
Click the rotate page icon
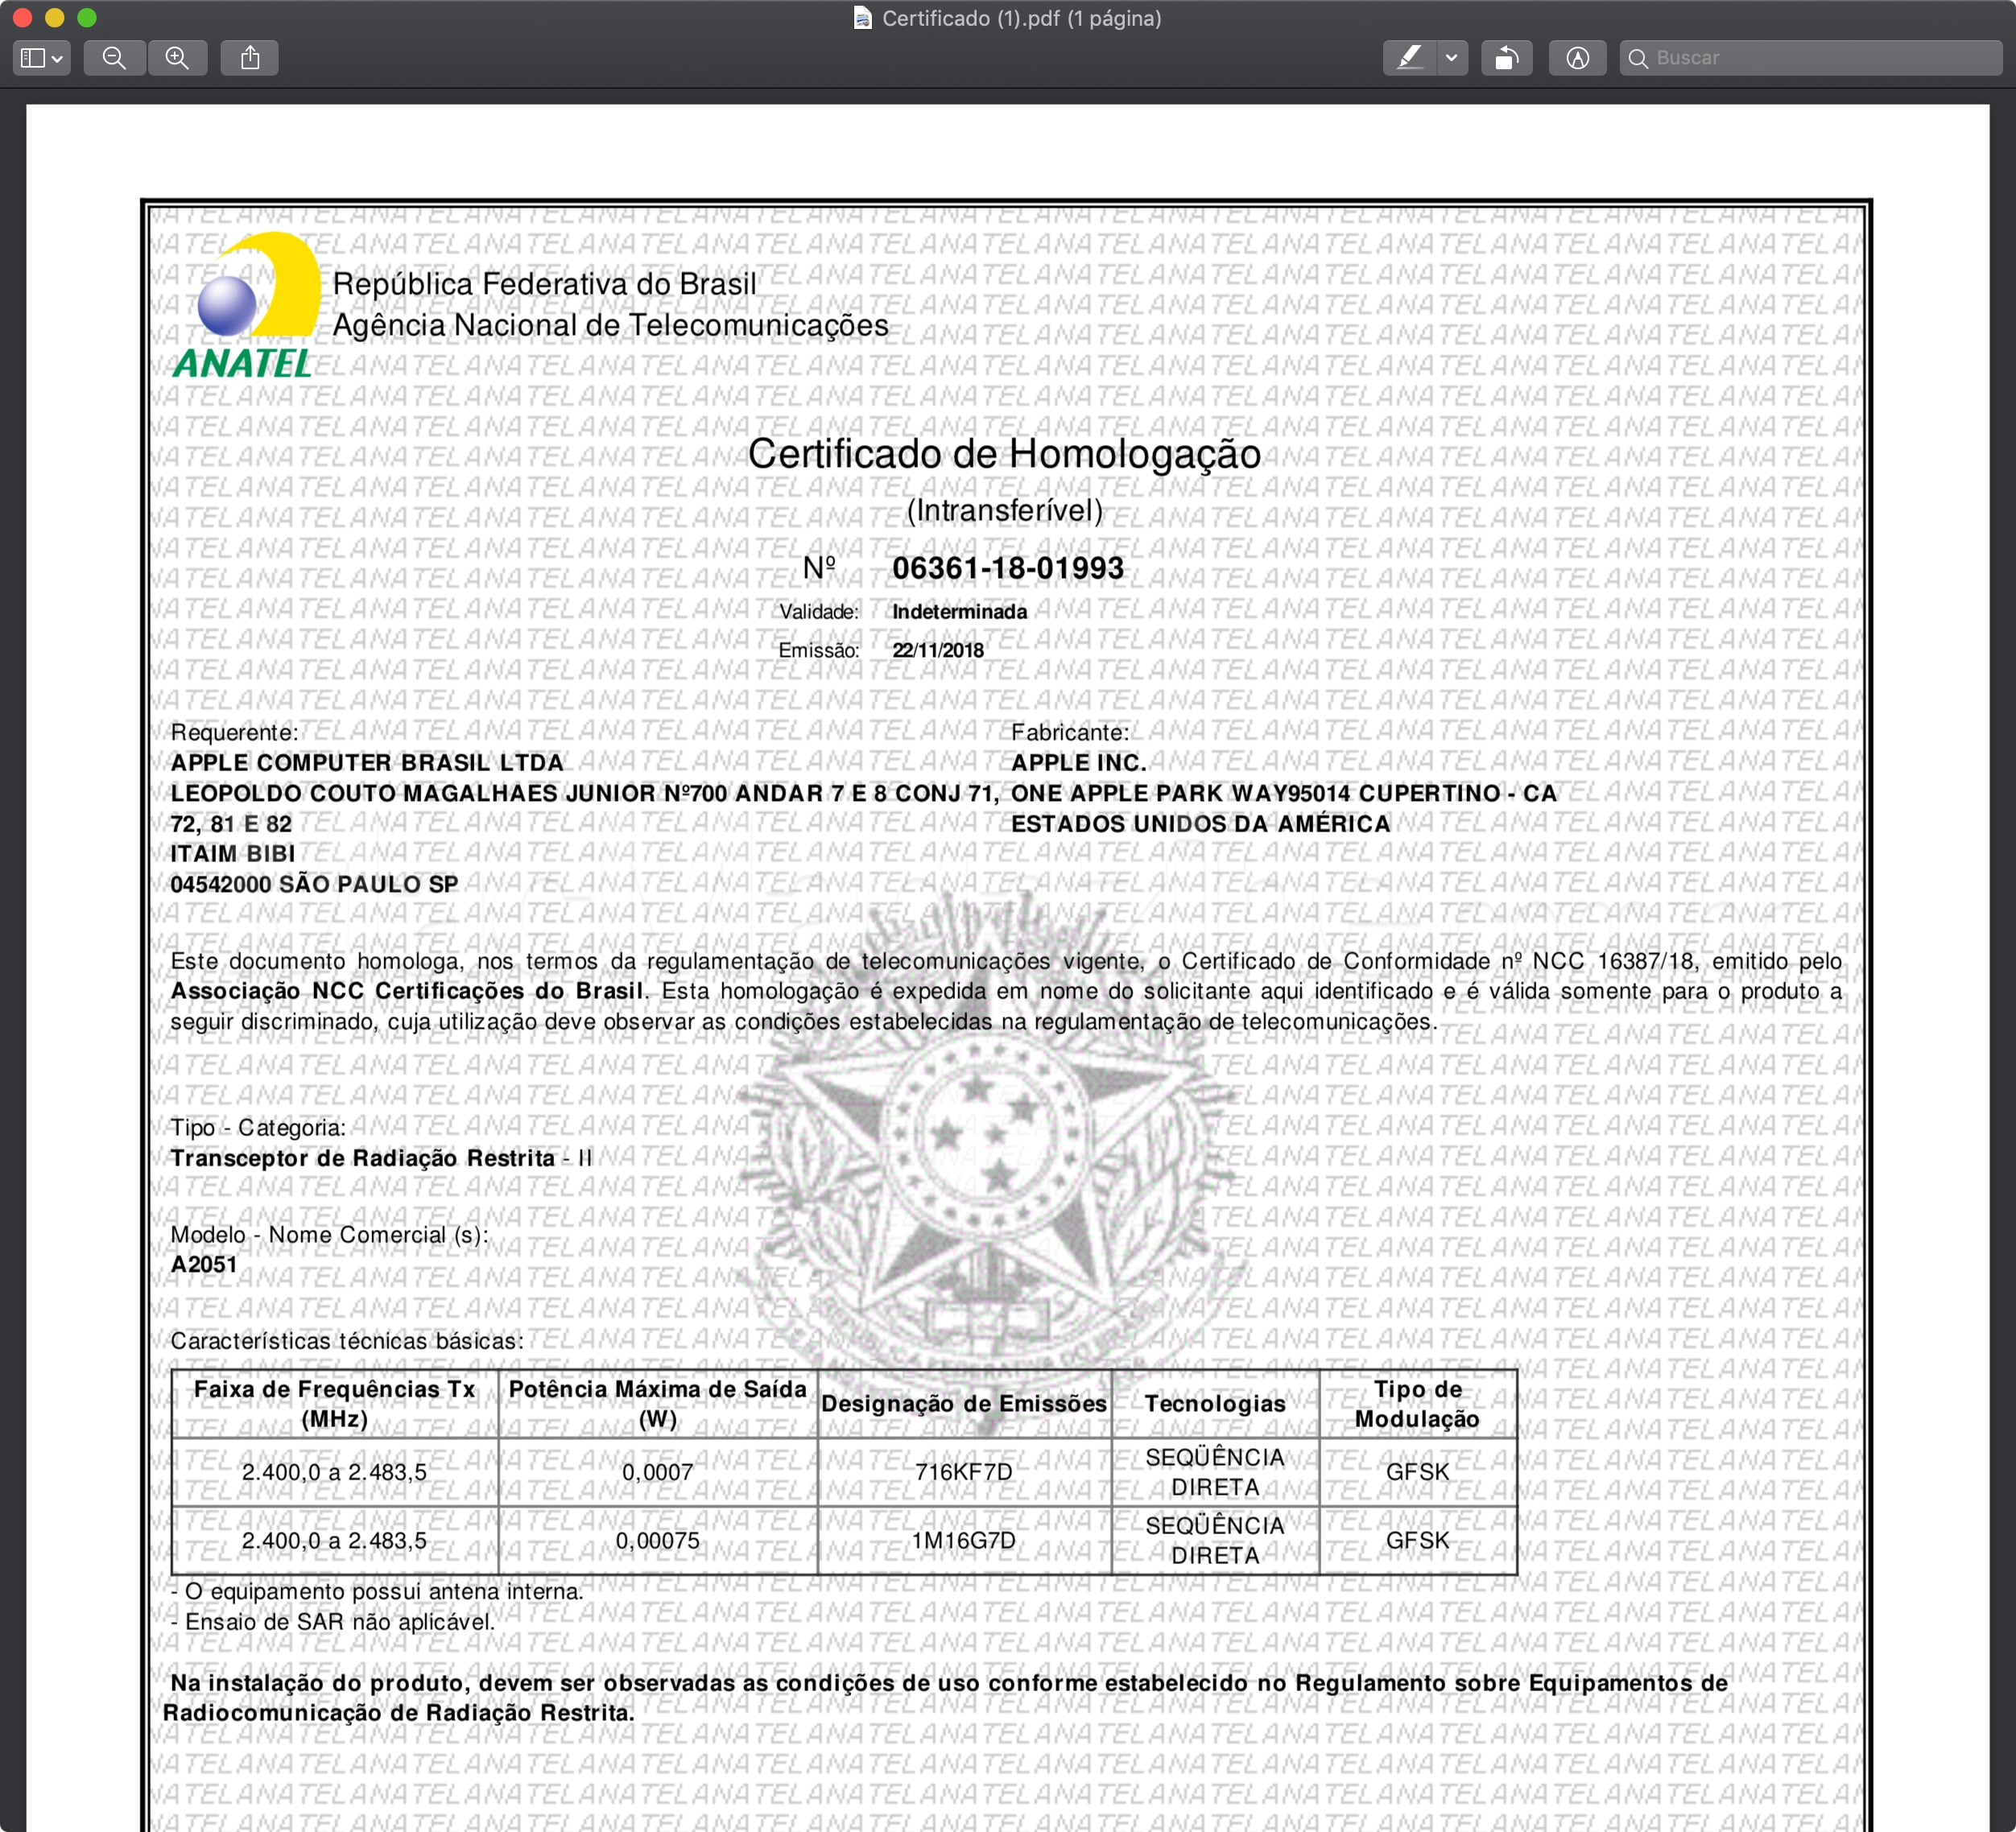tap(1506, 58)
